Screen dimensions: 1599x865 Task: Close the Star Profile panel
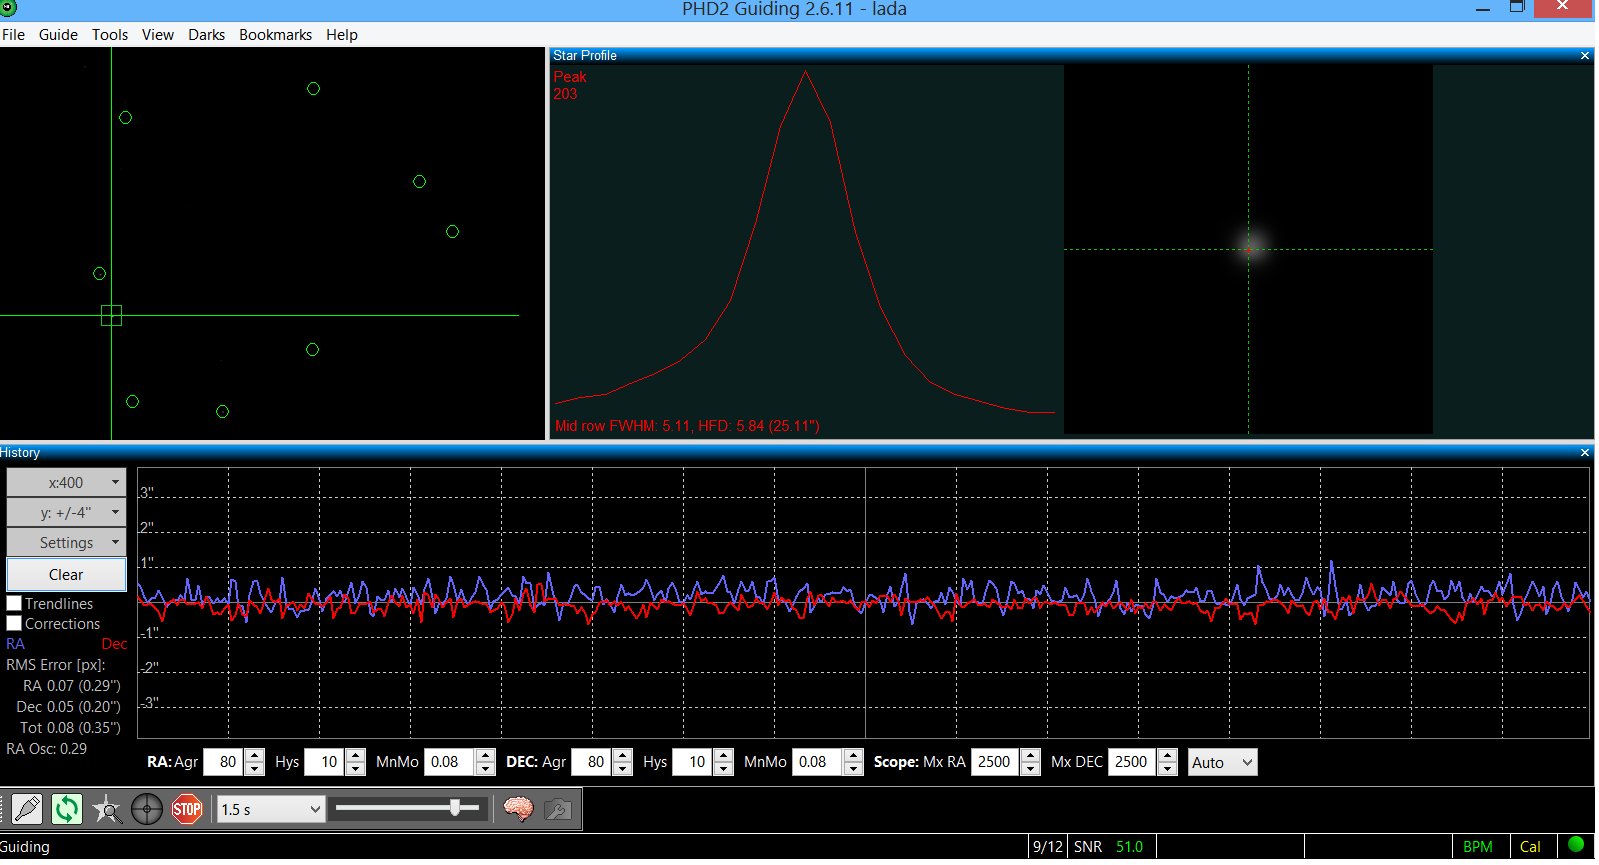(x=1584, y=56)
